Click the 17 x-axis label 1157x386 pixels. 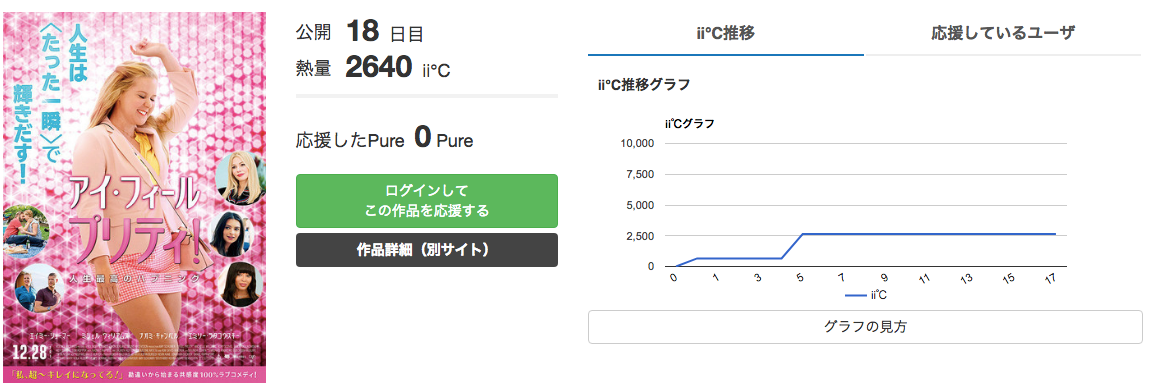[x=1052, y=278]
